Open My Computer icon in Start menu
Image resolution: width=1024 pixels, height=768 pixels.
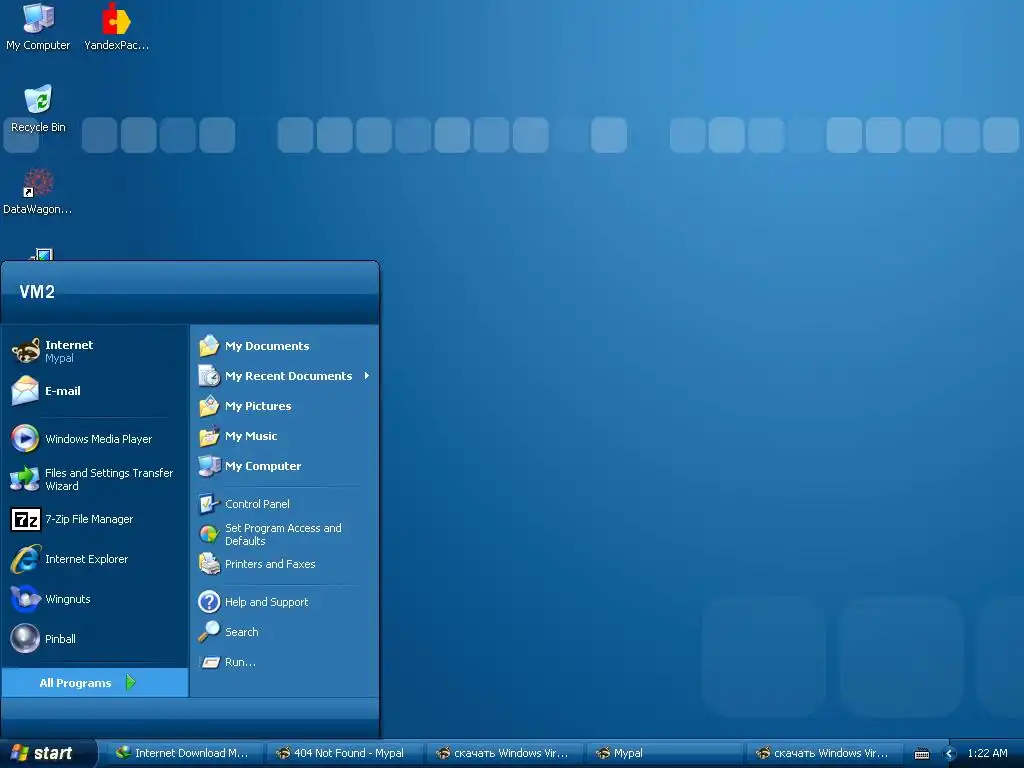coord(209,466)
